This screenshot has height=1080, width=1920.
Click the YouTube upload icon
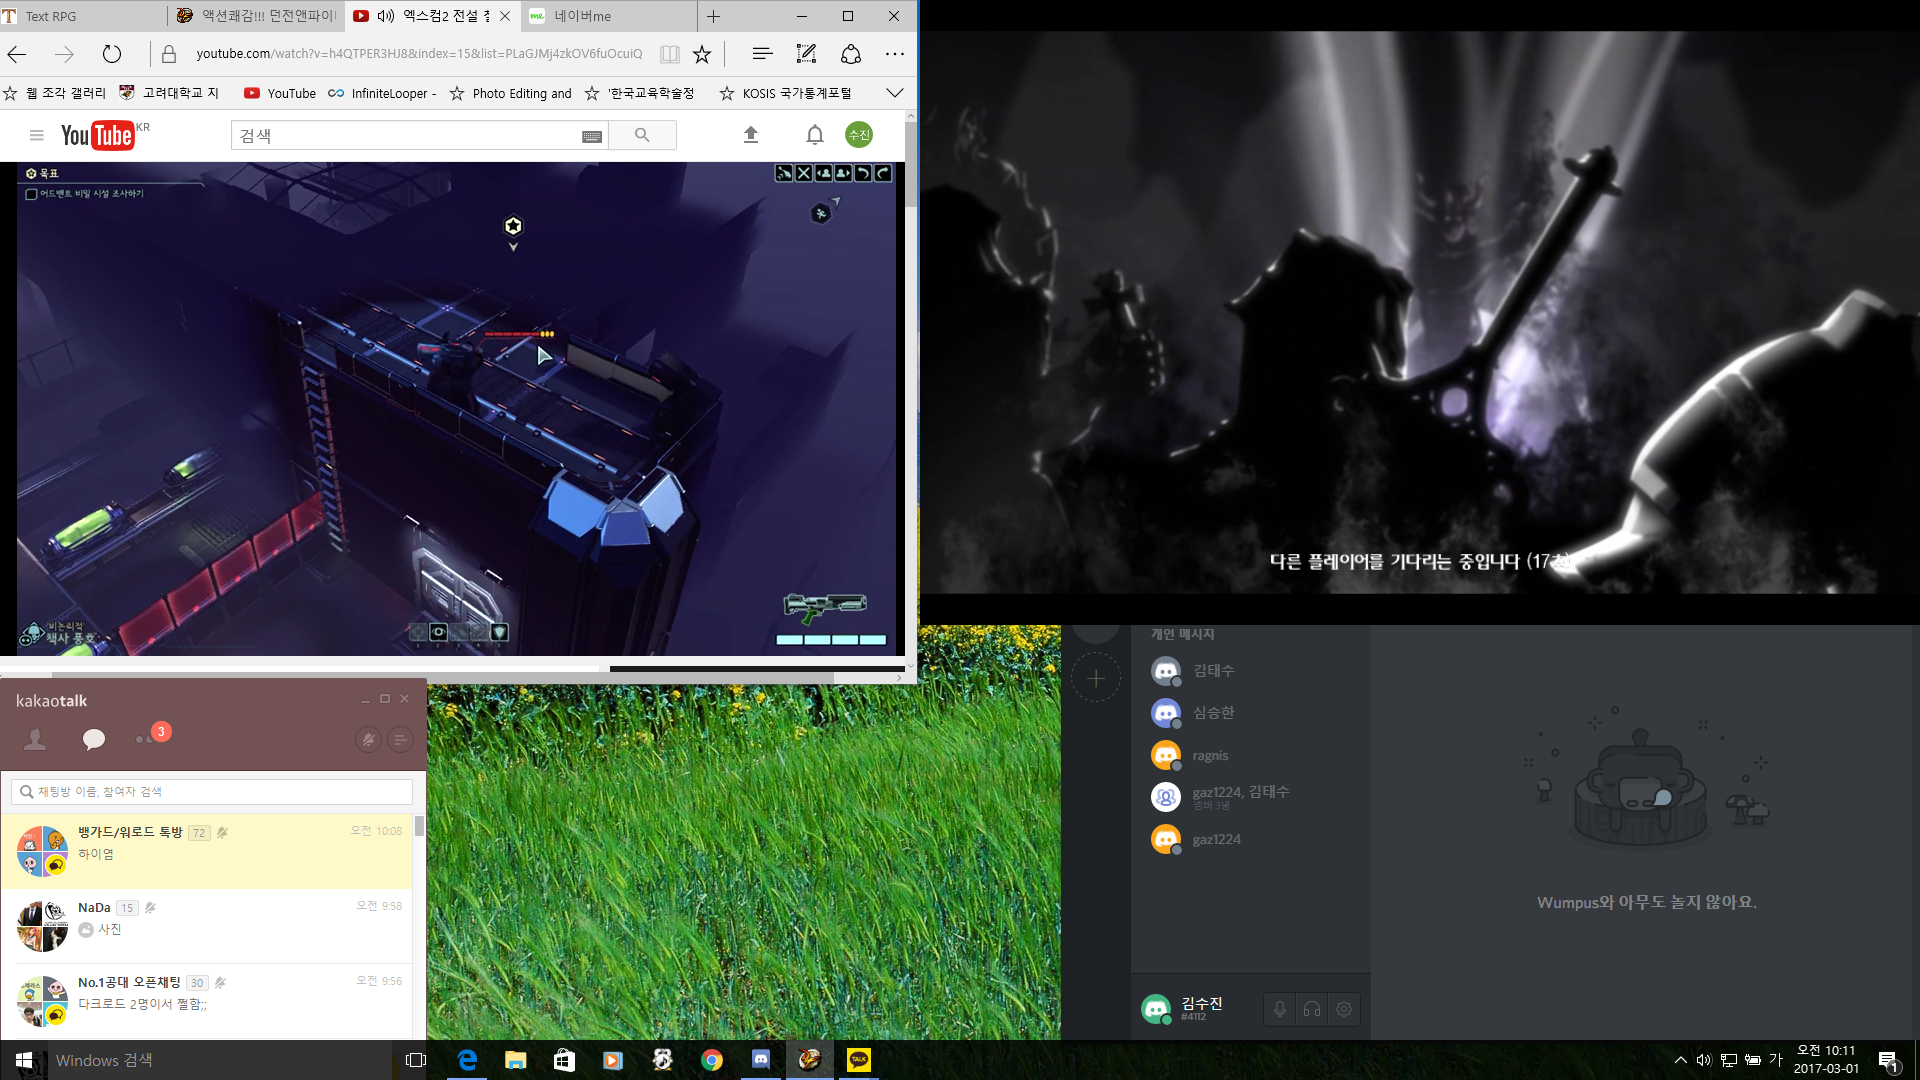click(x=751, y=135)
